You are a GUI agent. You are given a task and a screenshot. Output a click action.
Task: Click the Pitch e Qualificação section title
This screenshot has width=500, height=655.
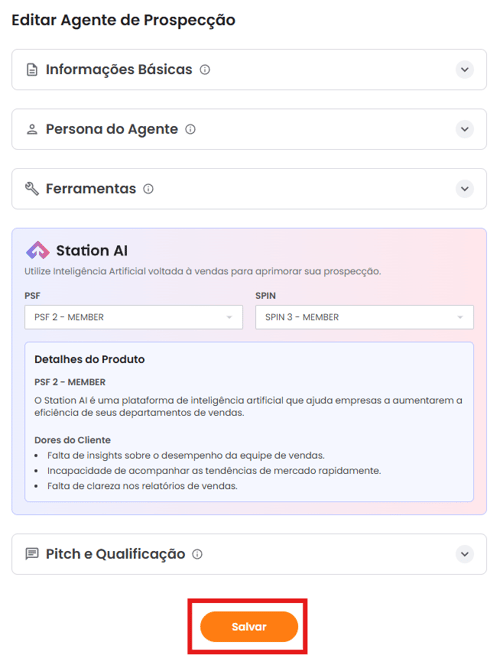(116, 554)
